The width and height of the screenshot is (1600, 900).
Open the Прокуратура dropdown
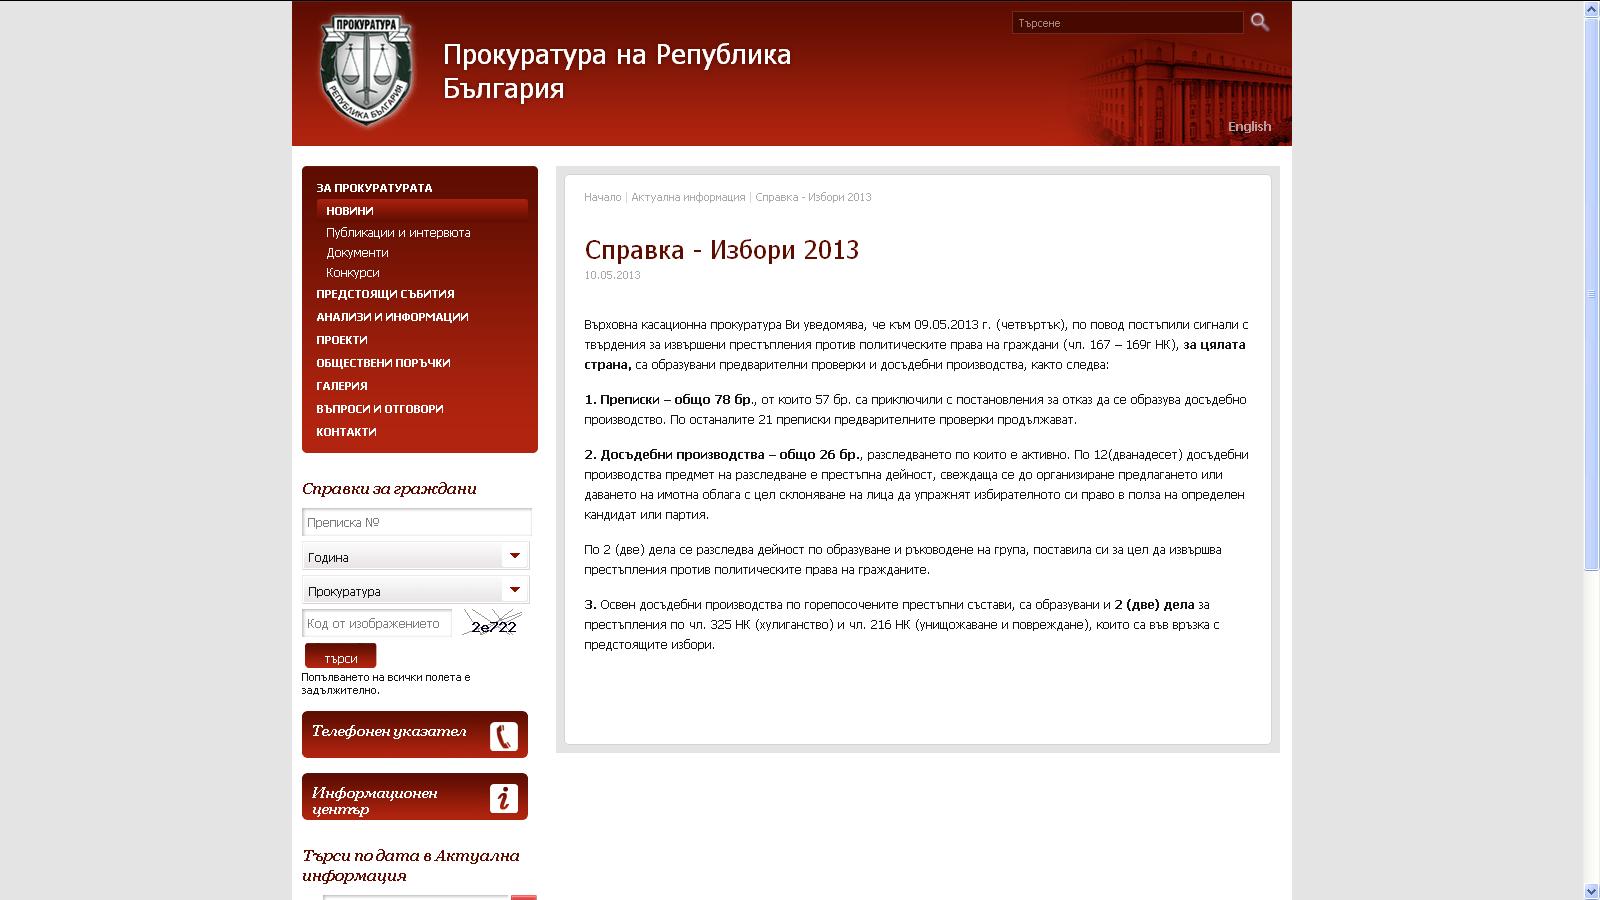pos(416,590)
